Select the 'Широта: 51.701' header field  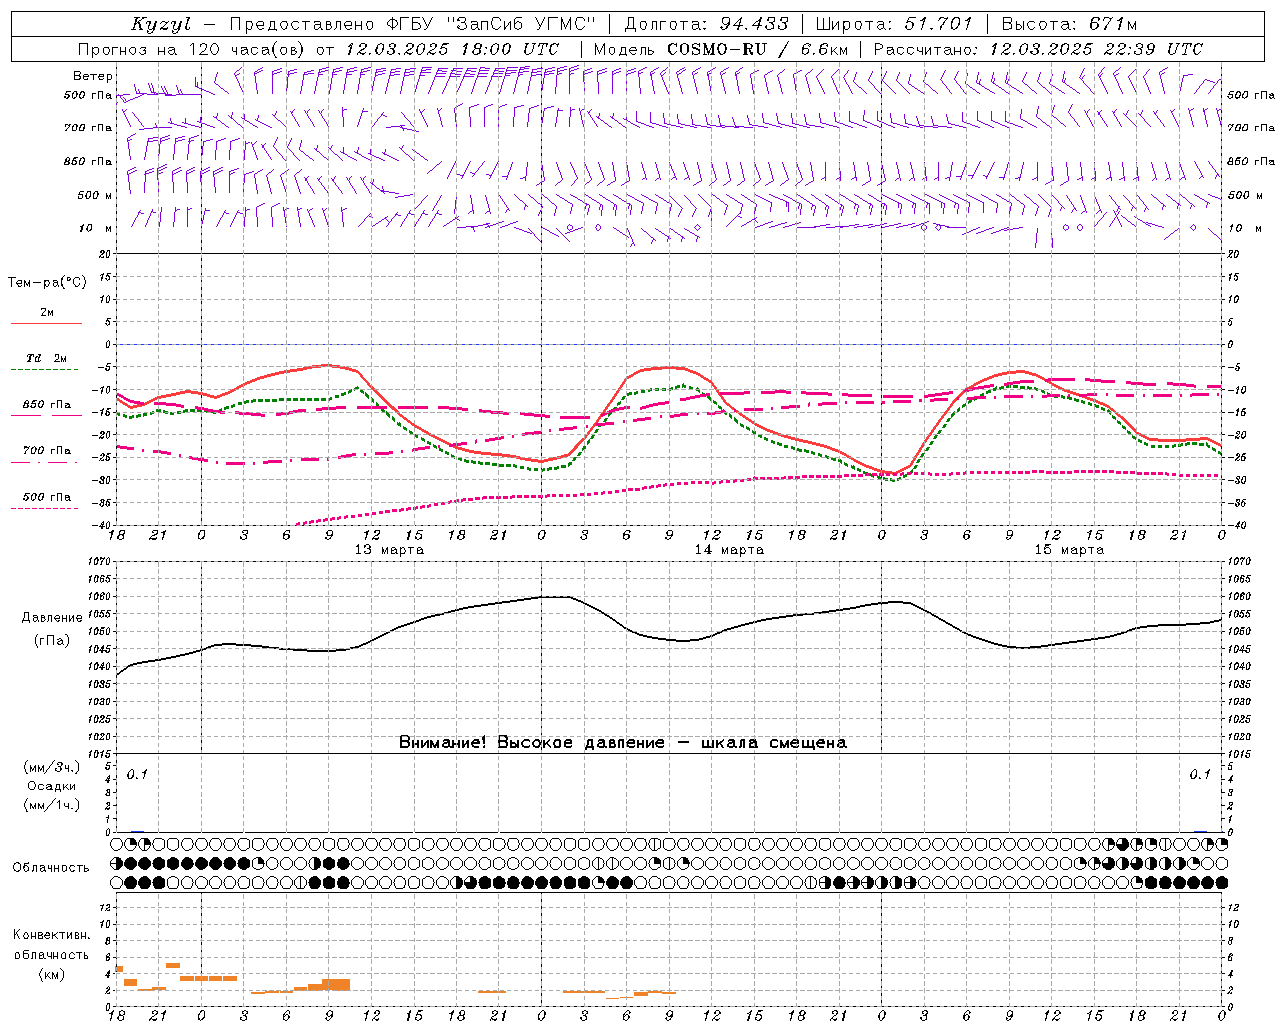pyautogui.click(x=894, y=24)
